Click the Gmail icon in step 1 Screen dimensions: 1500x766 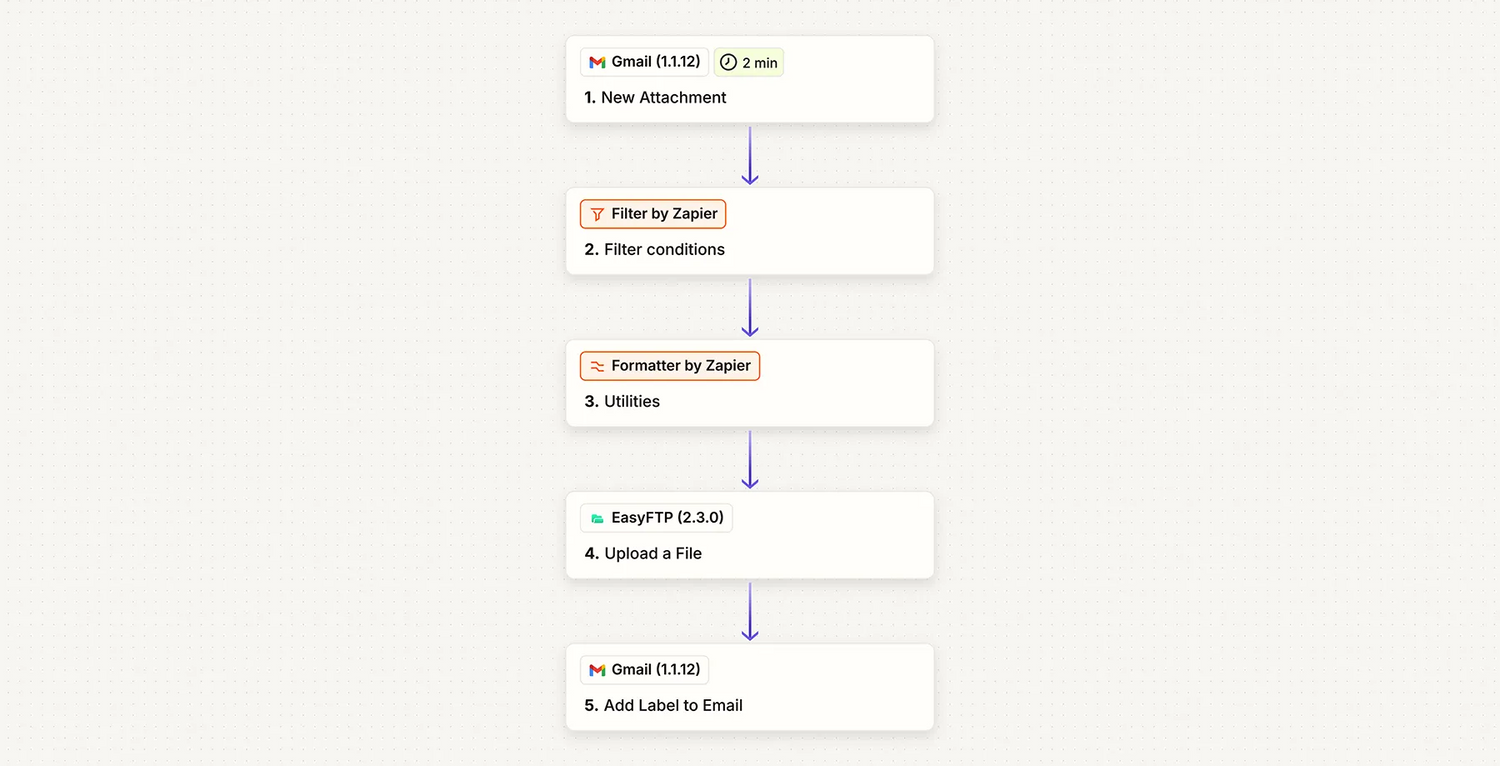coord(597,62)
